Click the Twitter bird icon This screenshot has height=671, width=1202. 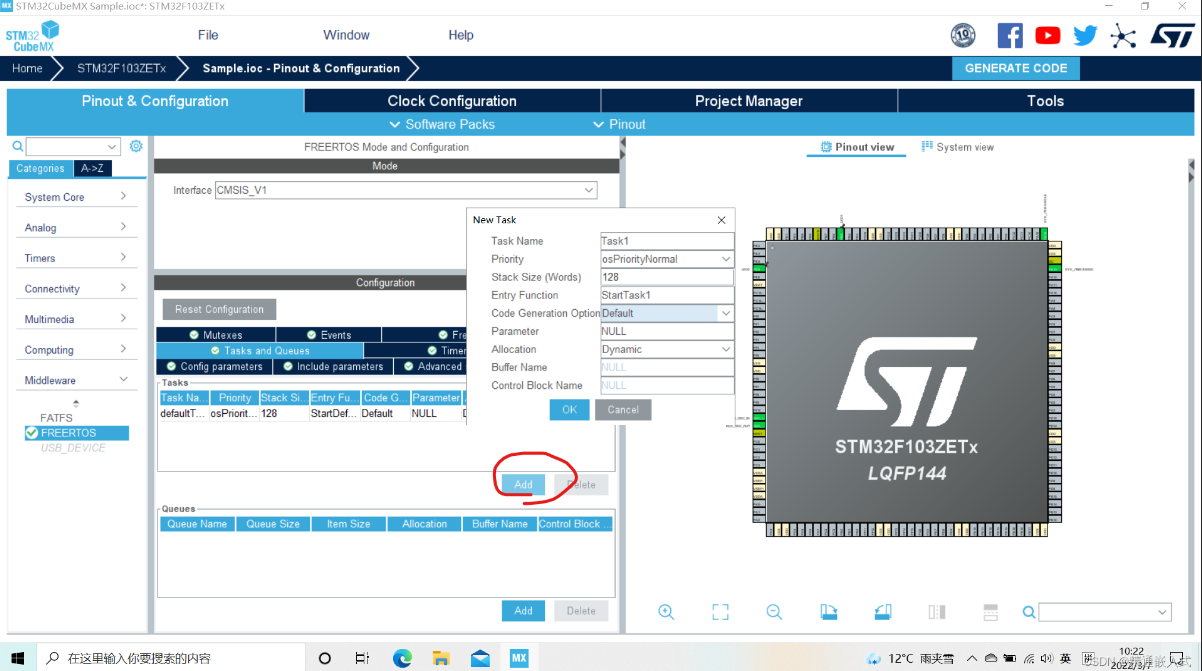tap(1085, 35)
